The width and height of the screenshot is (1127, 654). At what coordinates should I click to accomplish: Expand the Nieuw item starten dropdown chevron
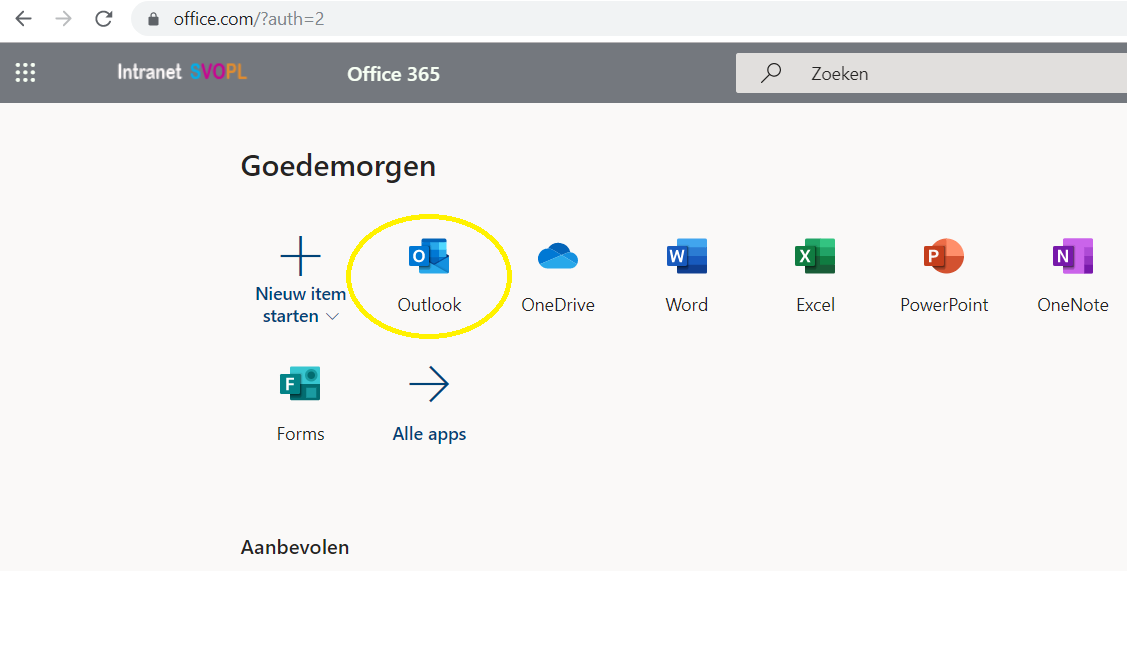click(332, 316)
